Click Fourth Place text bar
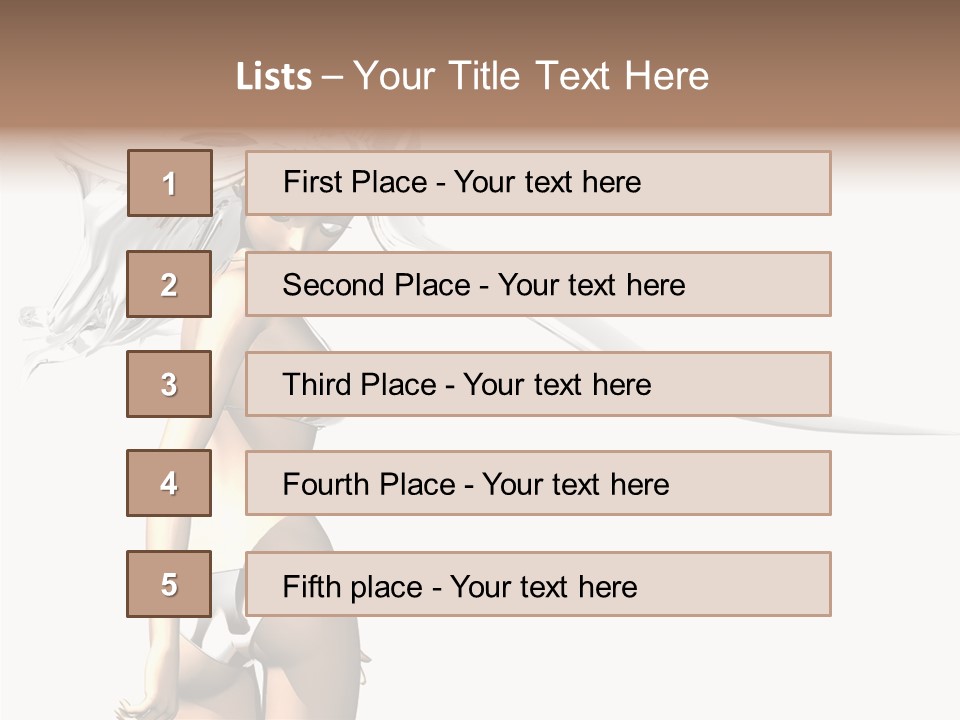The width and height of the screenshot is (960, 720). [538, 483]
